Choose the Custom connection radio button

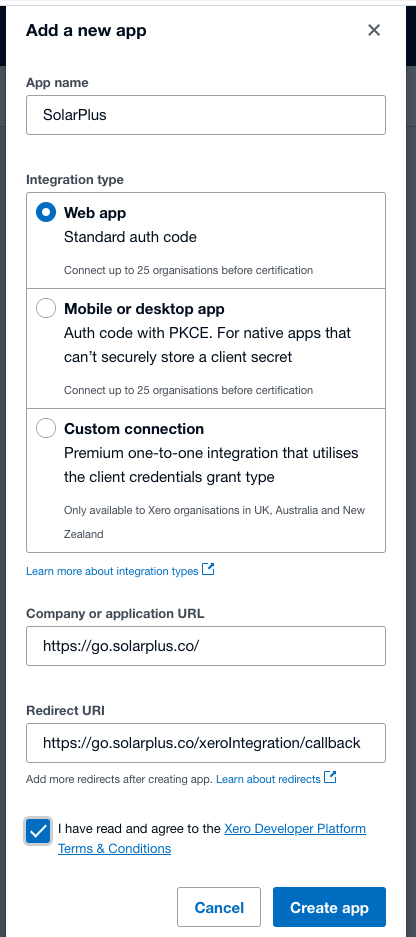click(x=46, y=428)
